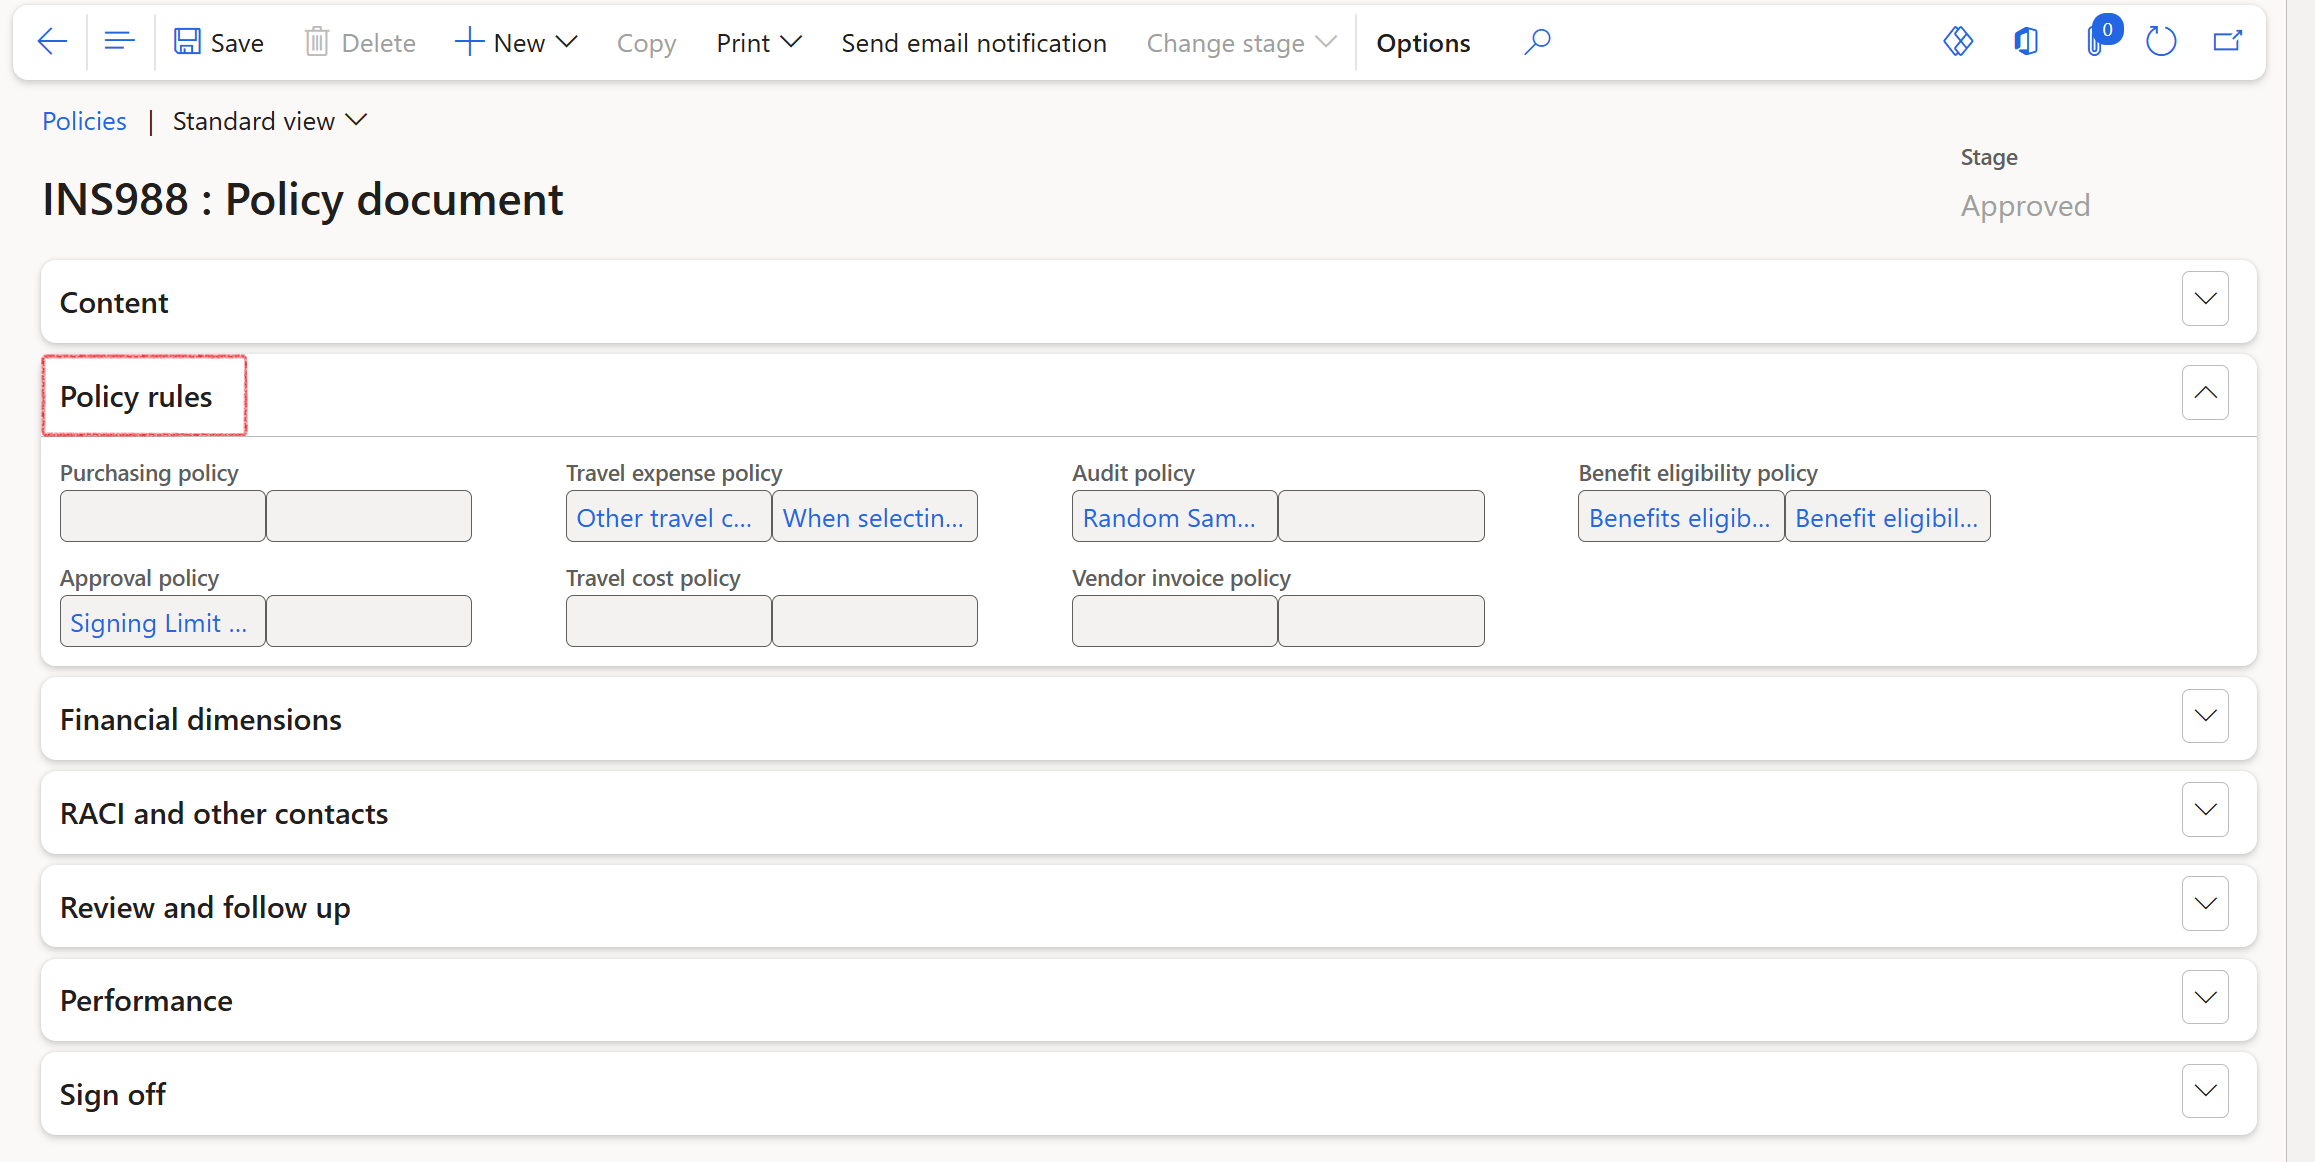Image resolution: width=2315 pixels, height=1162 pixels.
Task: Click the Delete trash button
Action: (x=359, y=42)
